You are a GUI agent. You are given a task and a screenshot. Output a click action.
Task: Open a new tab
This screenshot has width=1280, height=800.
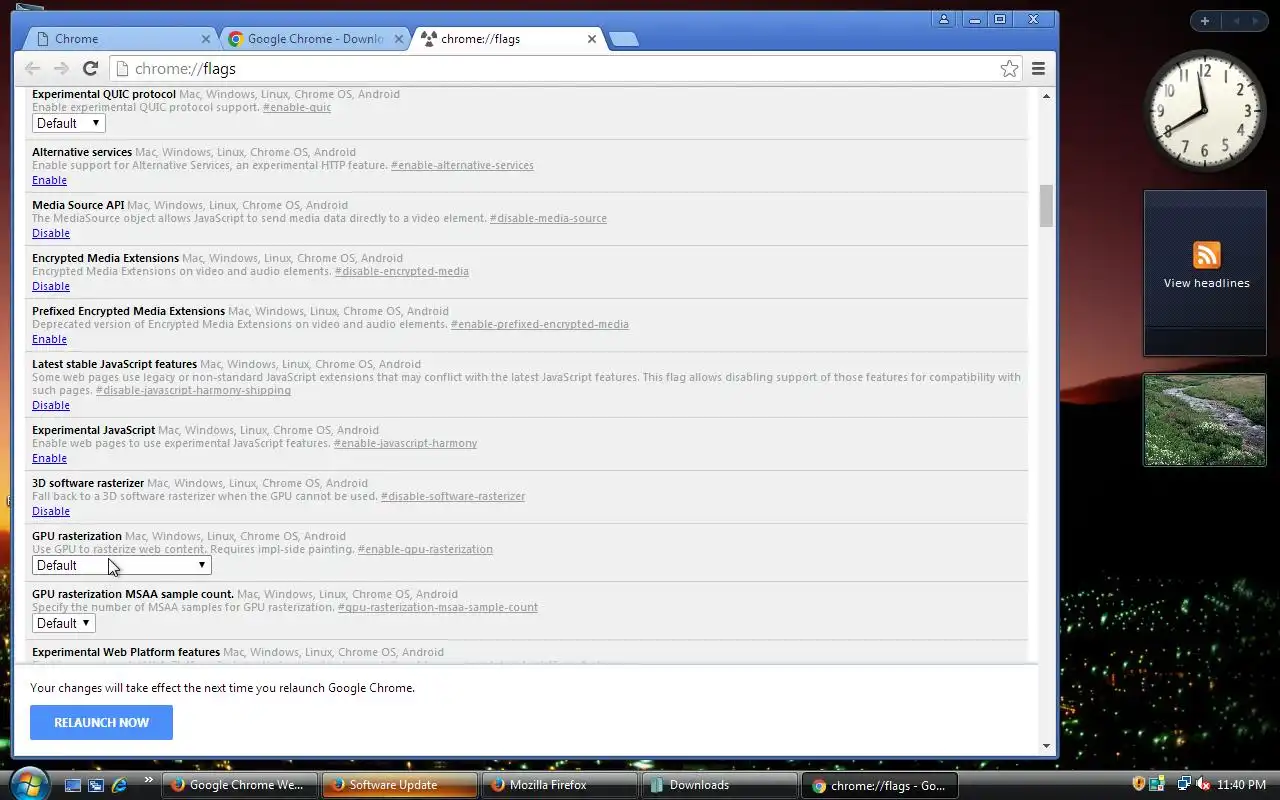[623, 40]
